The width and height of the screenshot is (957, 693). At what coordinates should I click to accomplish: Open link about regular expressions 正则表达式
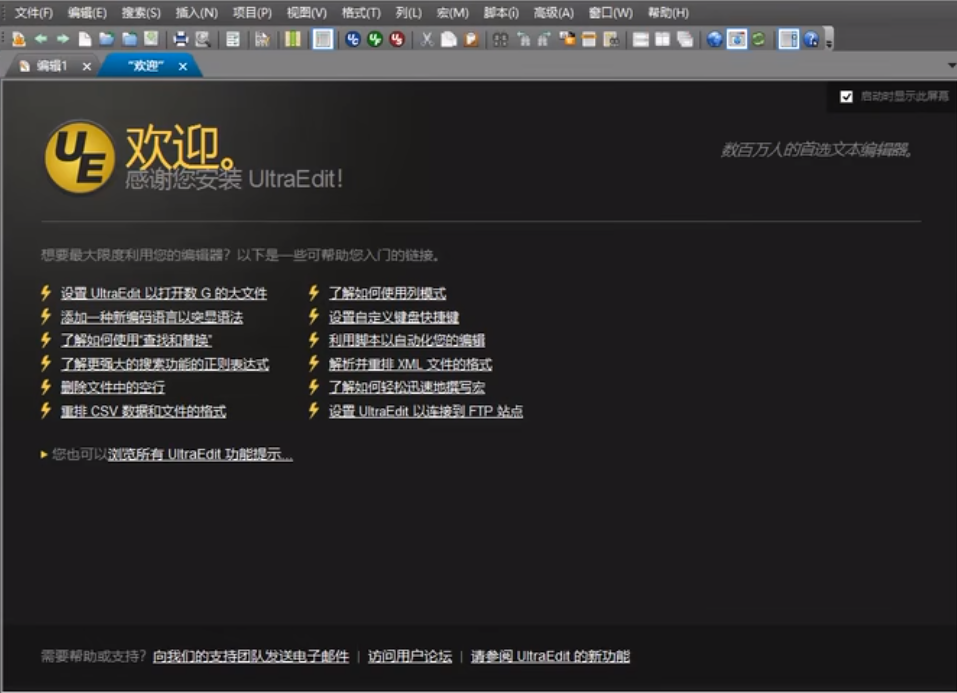[165, 364]
